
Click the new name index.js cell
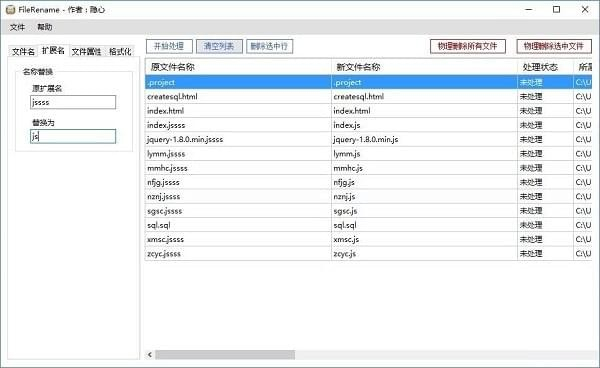click(424, 125)
